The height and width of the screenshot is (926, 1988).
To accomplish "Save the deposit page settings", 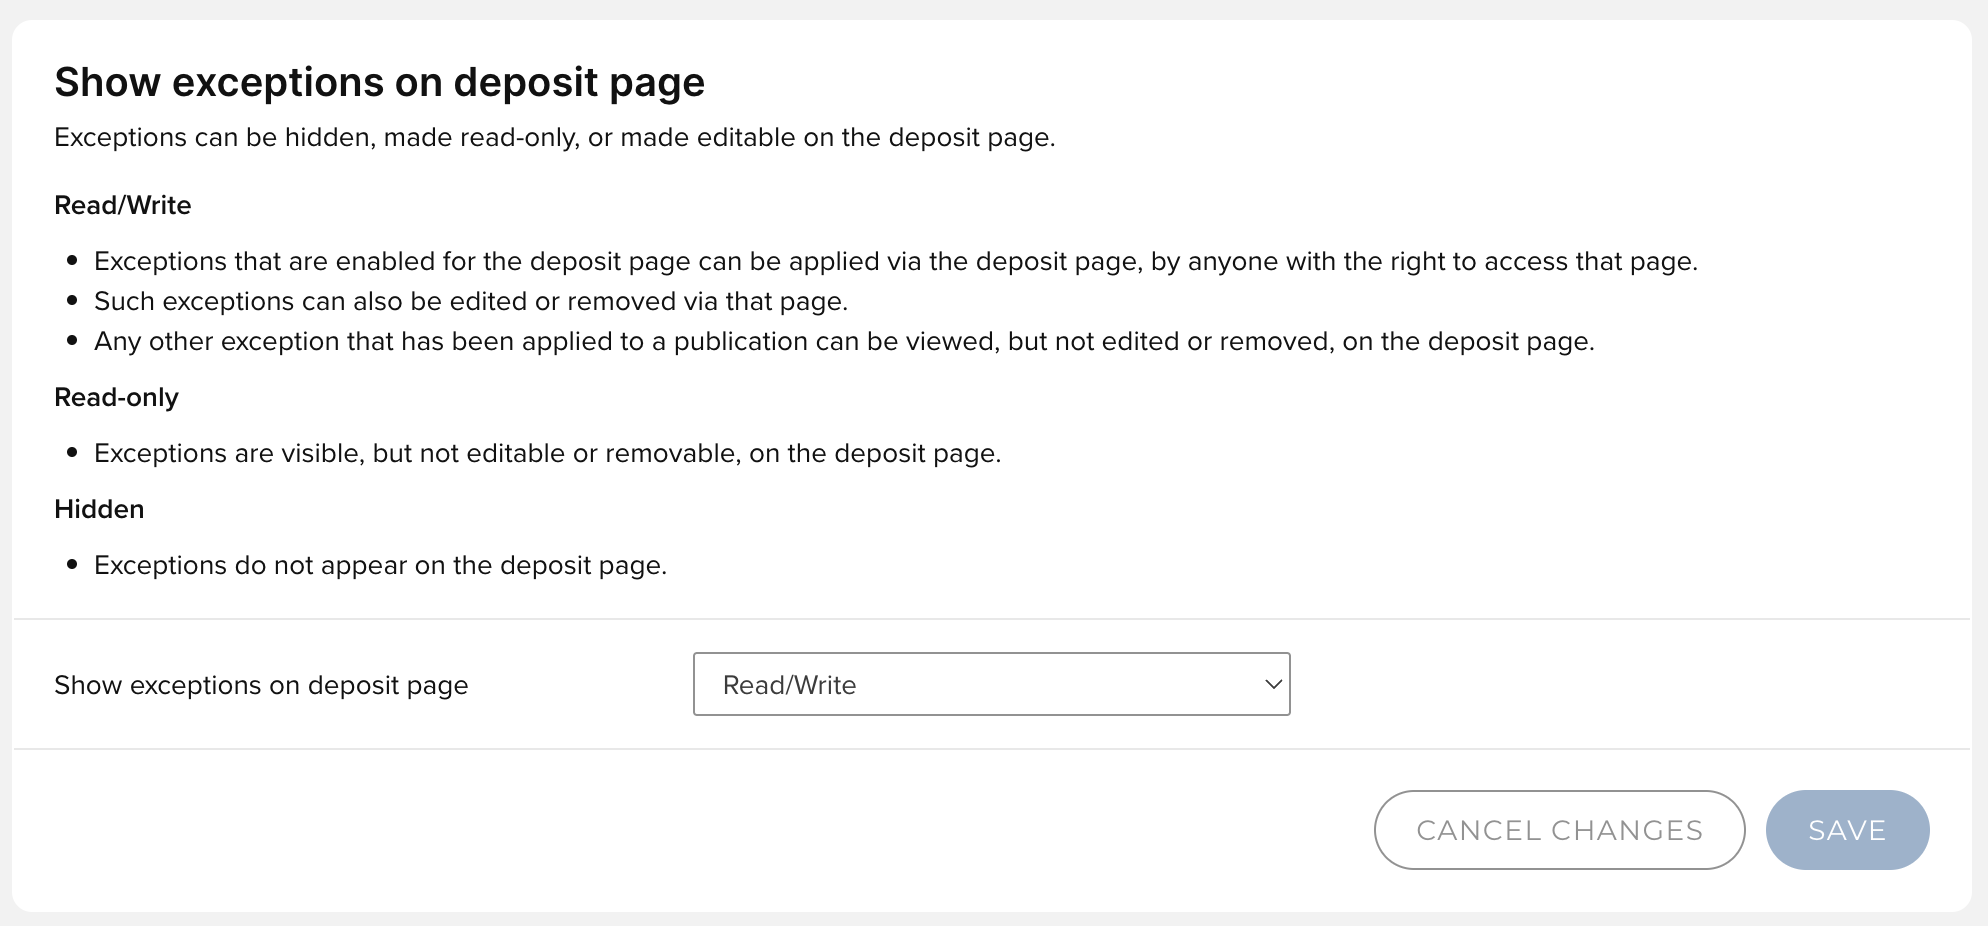I will tap(1846, 830).
